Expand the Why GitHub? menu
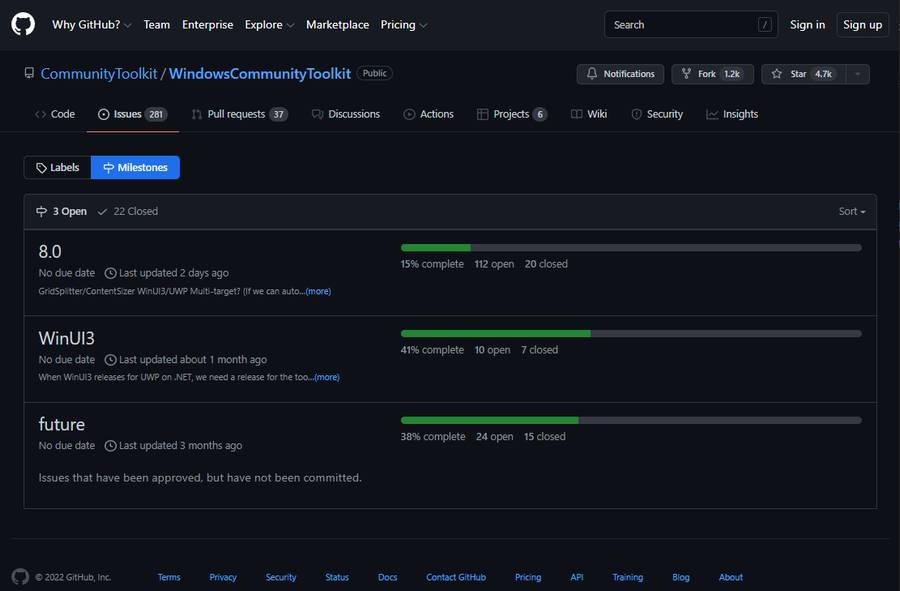The height and width of the screenshot is (591, 900). 92,25
